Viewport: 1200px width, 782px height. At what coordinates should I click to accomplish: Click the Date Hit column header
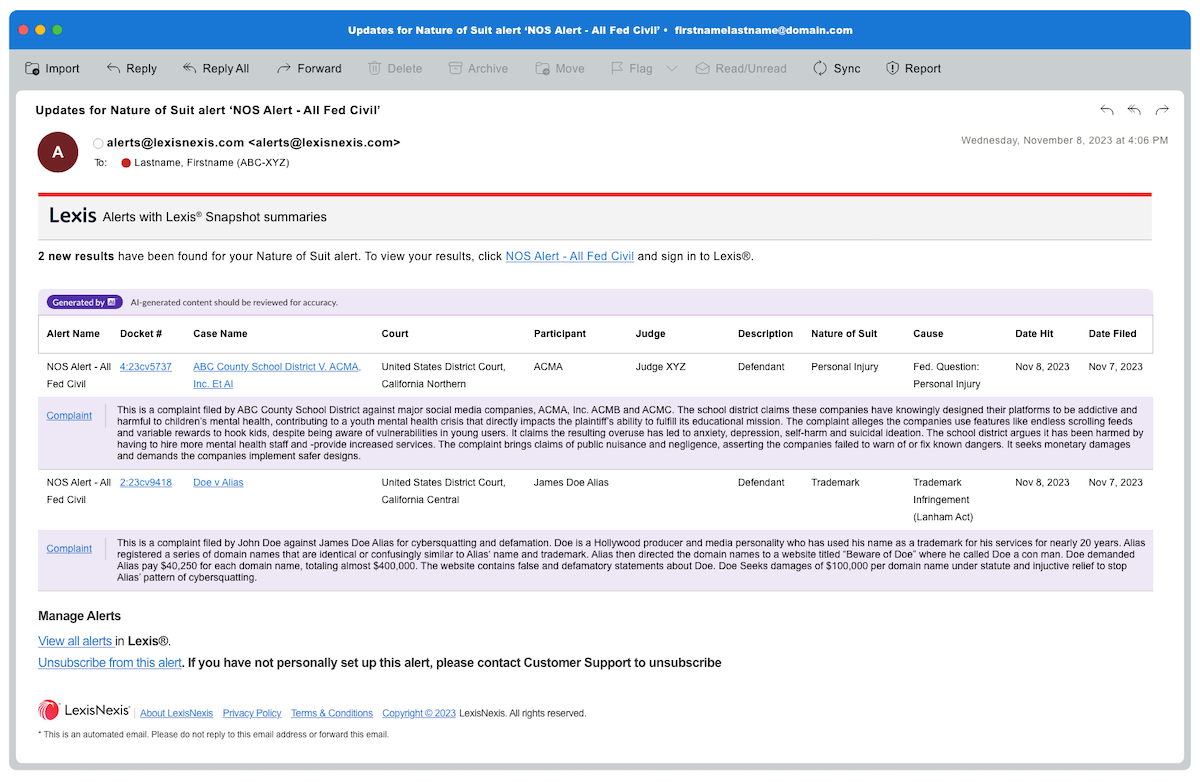pos(1036,334)
